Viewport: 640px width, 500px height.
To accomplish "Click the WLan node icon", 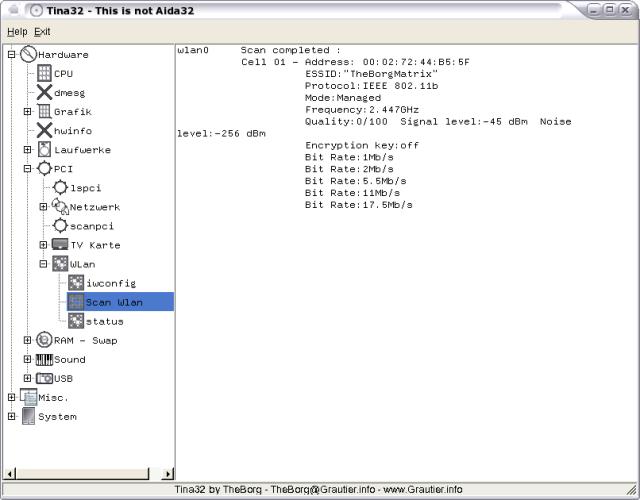I will (60, 264).
